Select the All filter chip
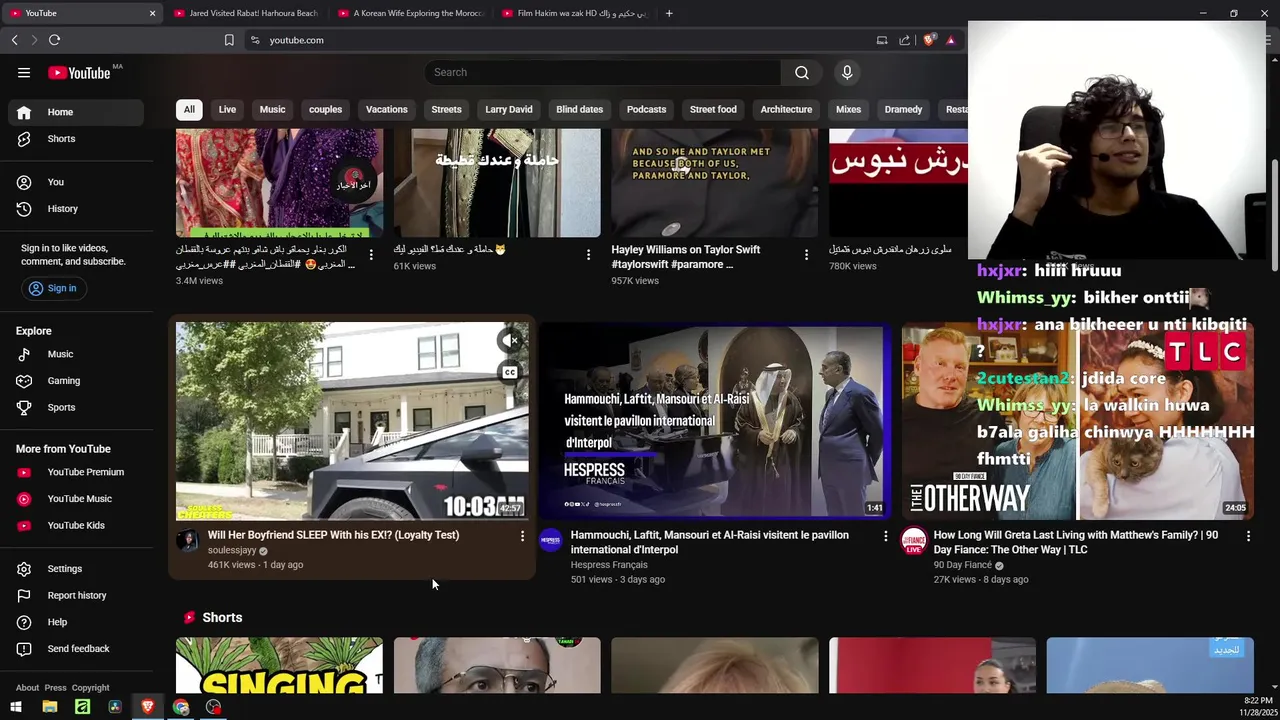The image size is (1280, 720). coord(189,109)
